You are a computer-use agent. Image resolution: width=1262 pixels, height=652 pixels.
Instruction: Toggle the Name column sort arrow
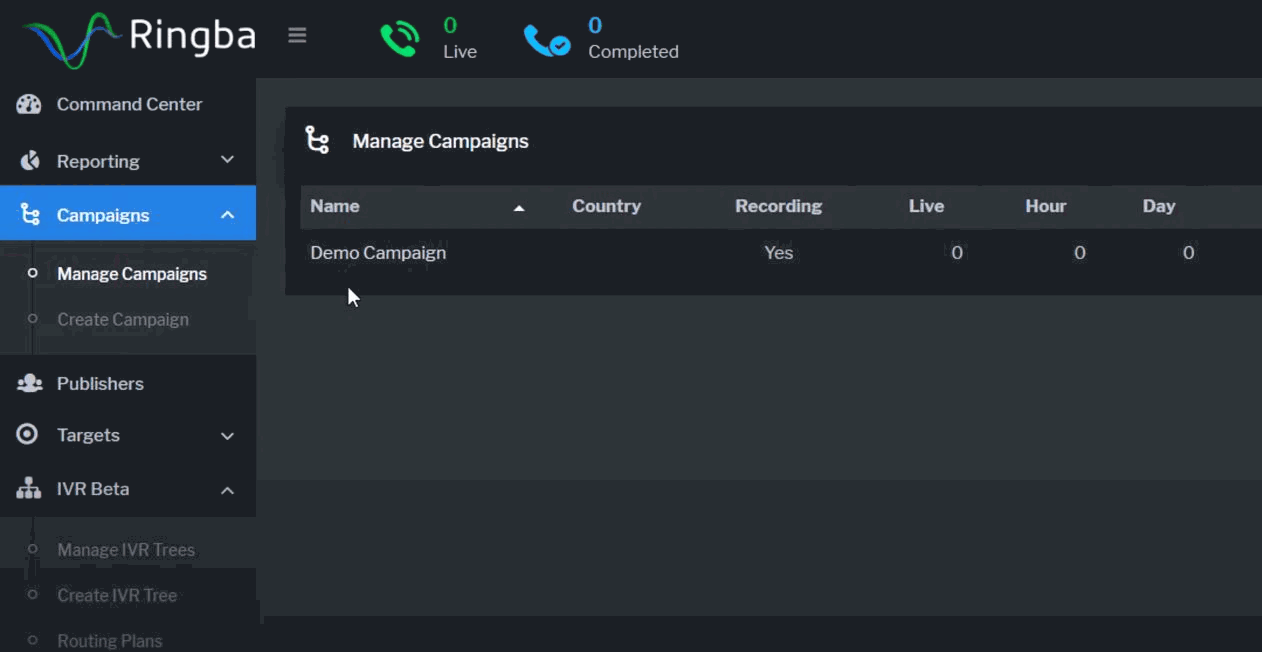pyautogui.click(x=519, y=207)
